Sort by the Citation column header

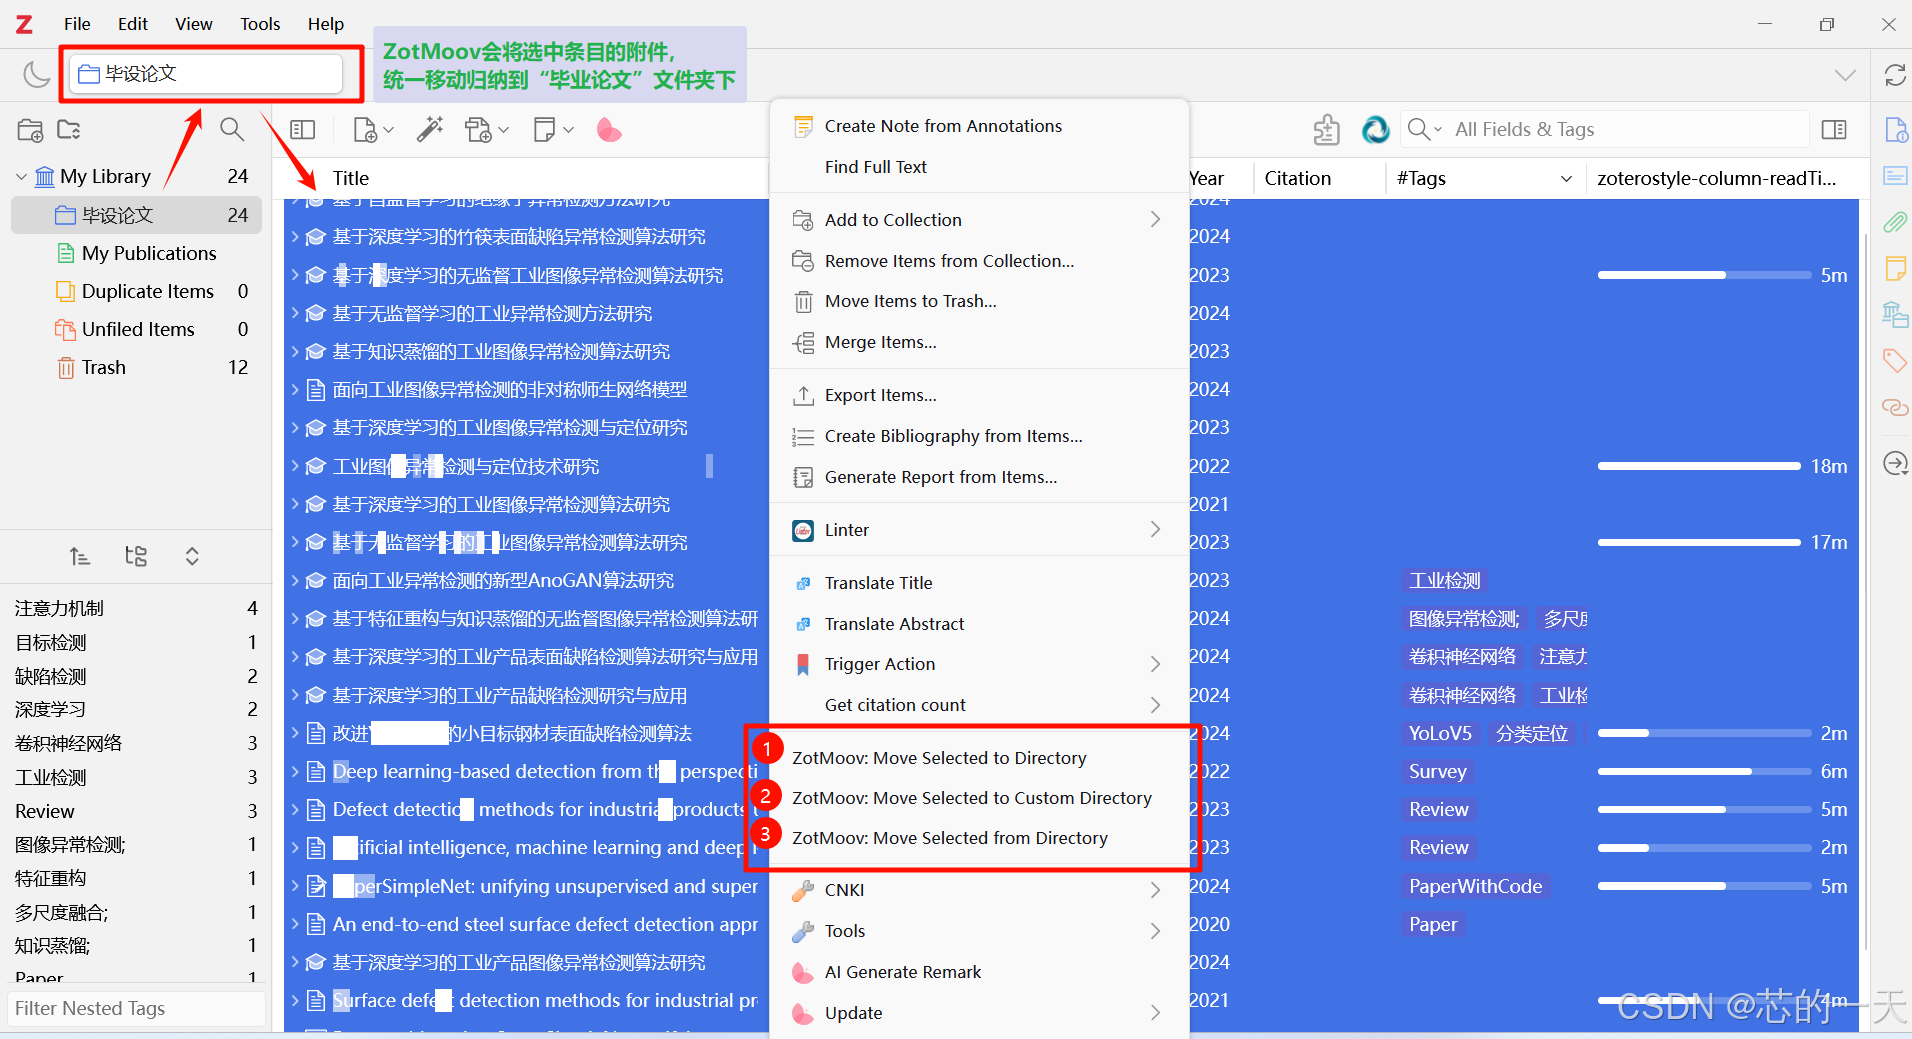click(x=1297, y=179)
